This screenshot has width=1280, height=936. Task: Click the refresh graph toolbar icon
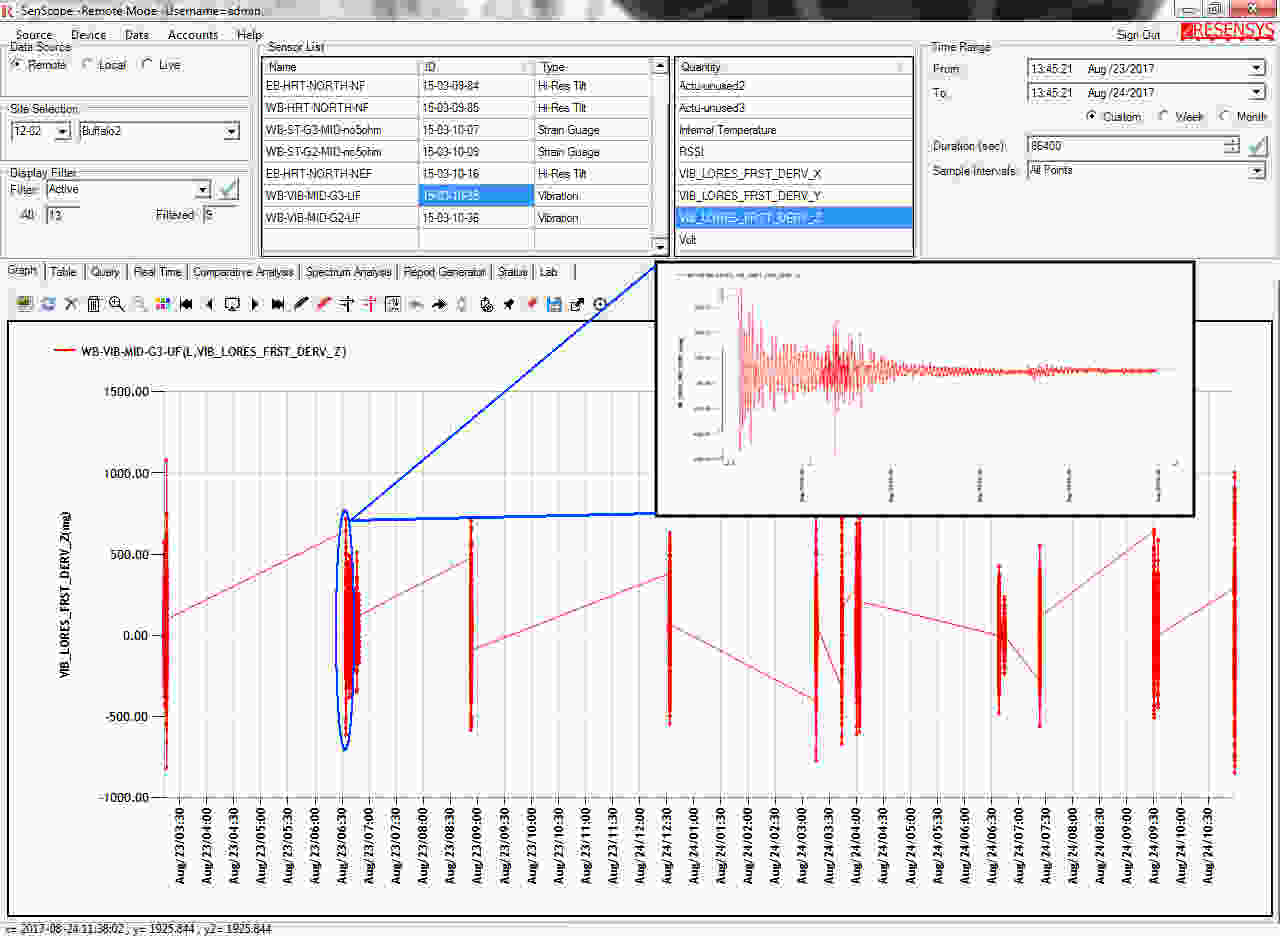pyautogui.click(x=48, y=303)
